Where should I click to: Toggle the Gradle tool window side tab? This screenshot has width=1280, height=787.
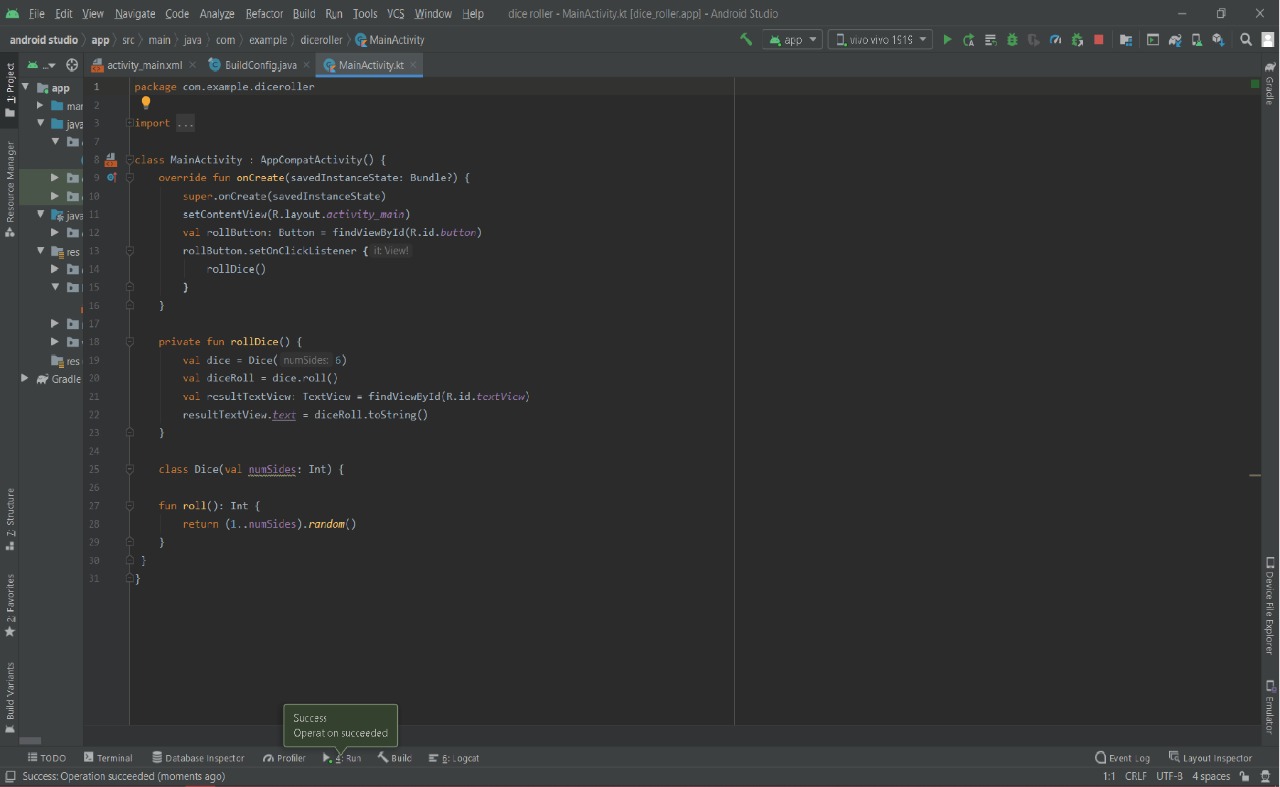tap(1270, 84)
